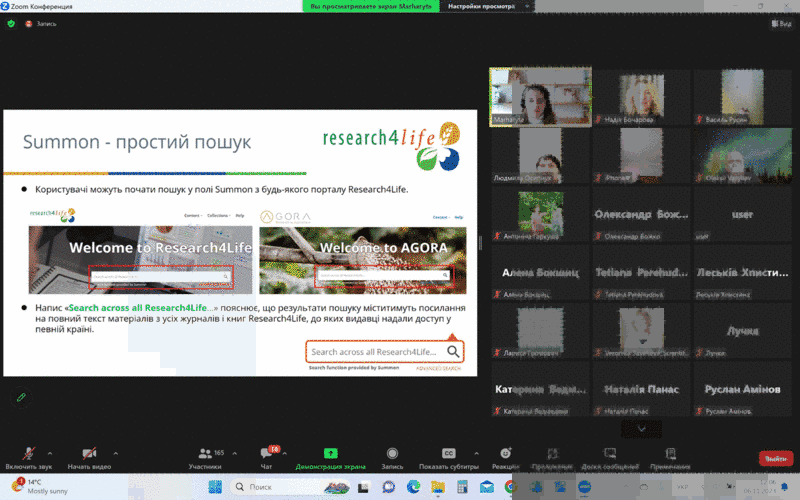Select Лучка participant tile
Screen dimensions: 800x500
[x=742, y=331]
